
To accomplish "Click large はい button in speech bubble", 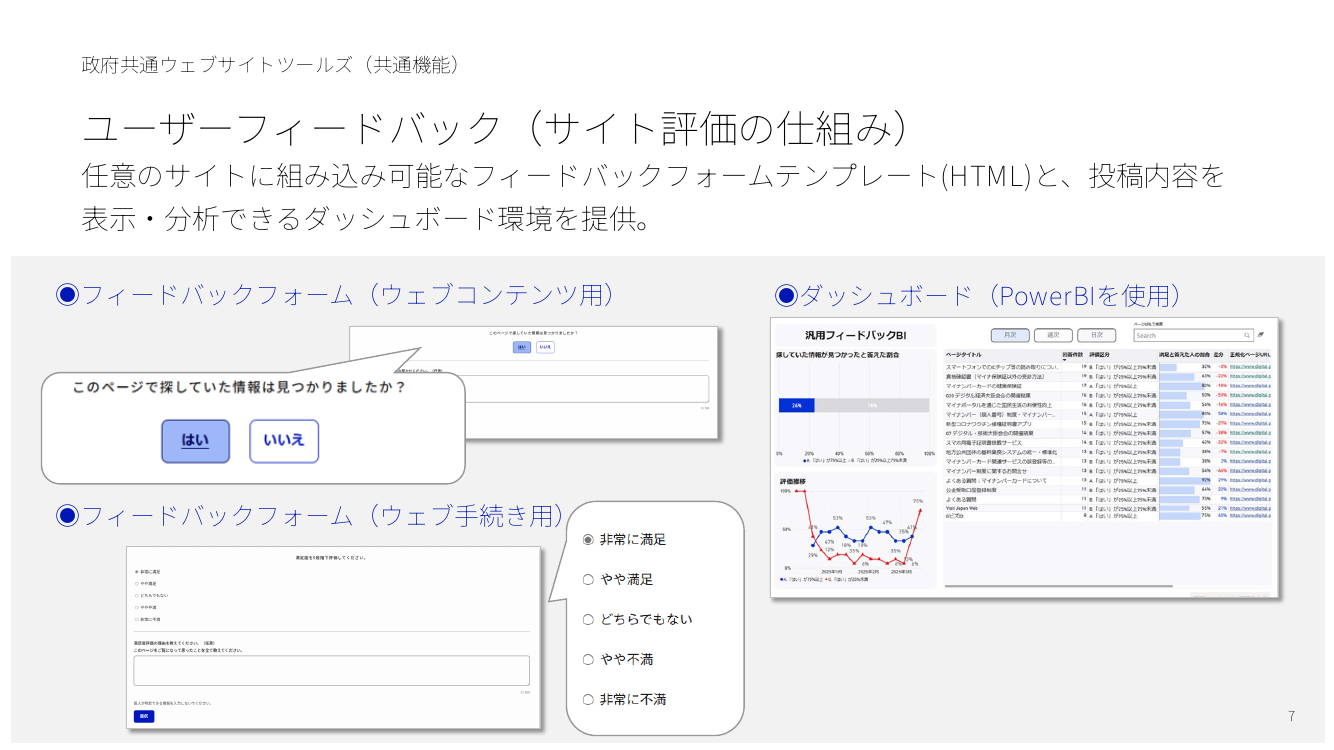I will click(196, 441).
